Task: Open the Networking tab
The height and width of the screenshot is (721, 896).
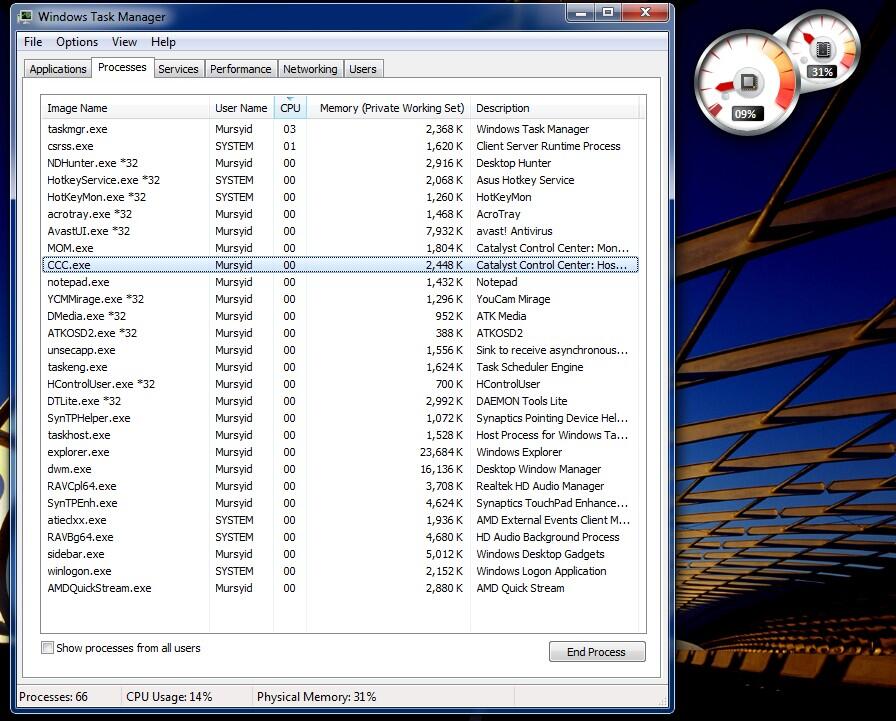Action: point(310,69)
